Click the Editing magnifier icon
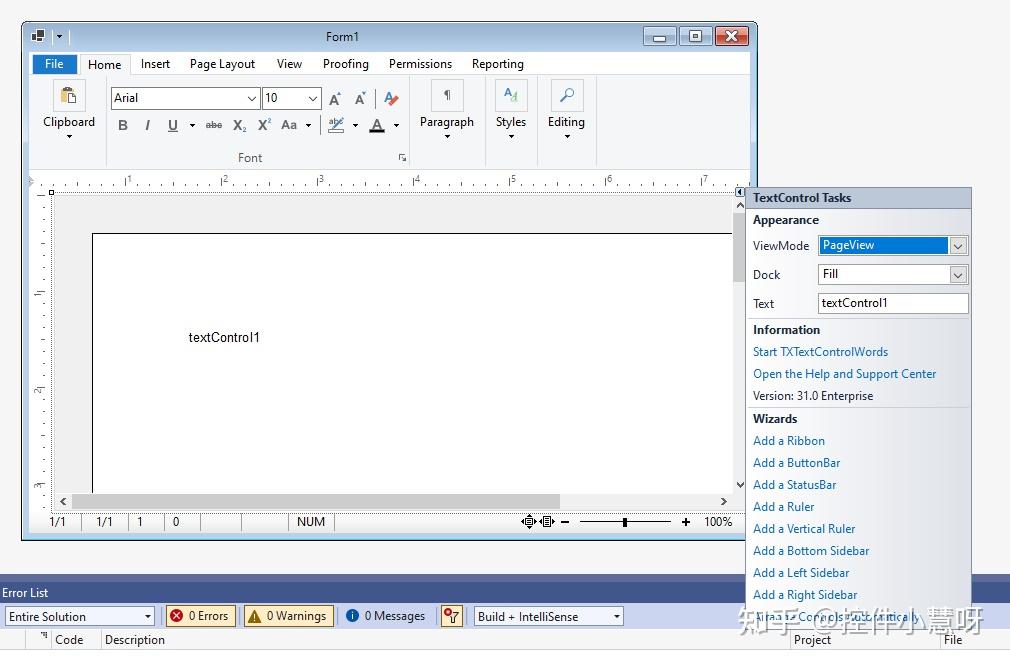This screenshot has height=662, width=1010. (x=566, y=96)
